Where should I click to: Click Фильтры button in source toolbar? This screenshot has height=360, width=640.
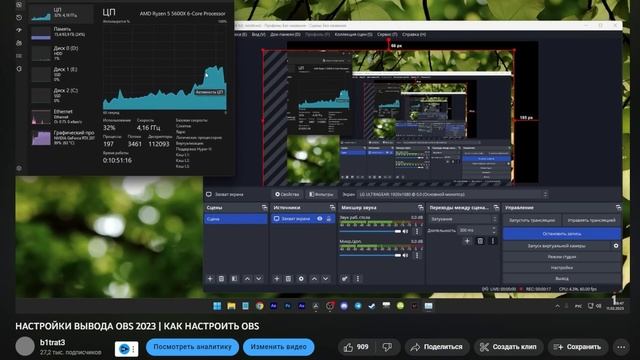pos(321,194)
